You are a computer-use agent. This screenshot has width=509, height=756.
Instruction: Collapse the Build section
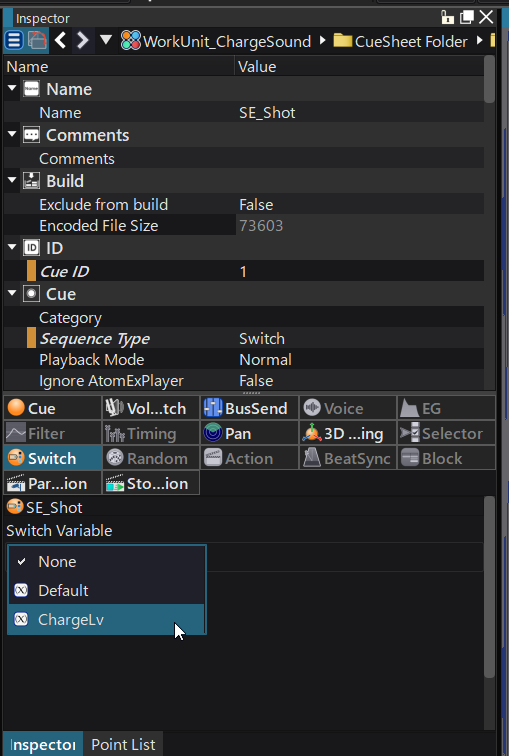(12, 180)
